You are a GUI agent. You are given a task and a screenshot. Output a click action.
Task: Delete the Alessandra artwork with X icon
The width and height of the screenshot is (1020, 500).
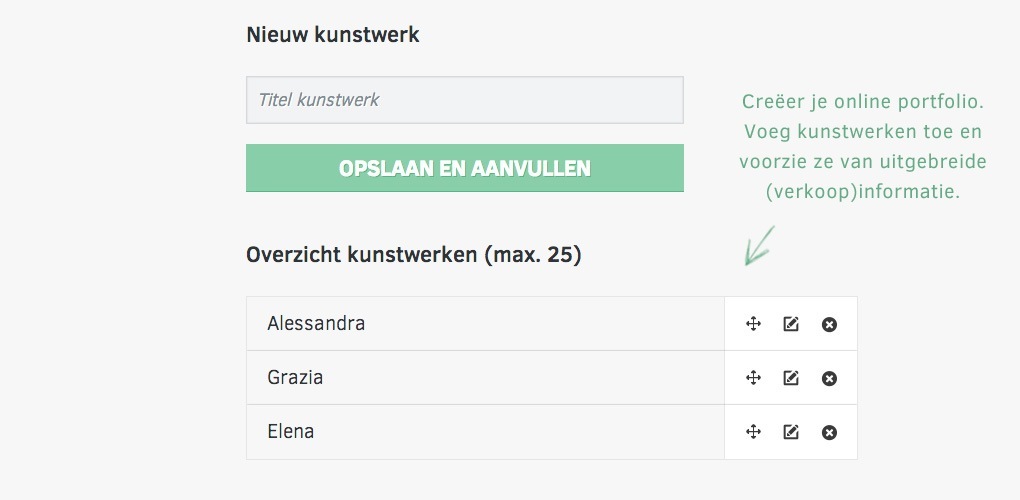point(829,324)
